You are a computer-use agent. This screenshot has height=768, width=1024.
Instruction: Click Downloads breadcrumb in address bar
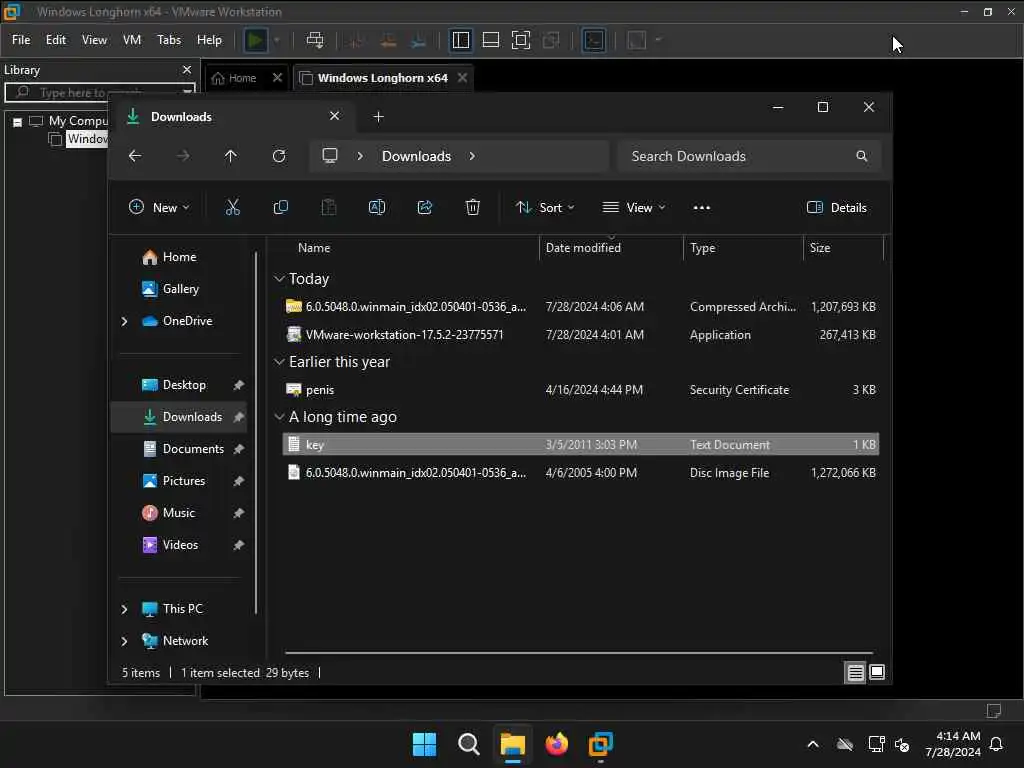[417, 156]
